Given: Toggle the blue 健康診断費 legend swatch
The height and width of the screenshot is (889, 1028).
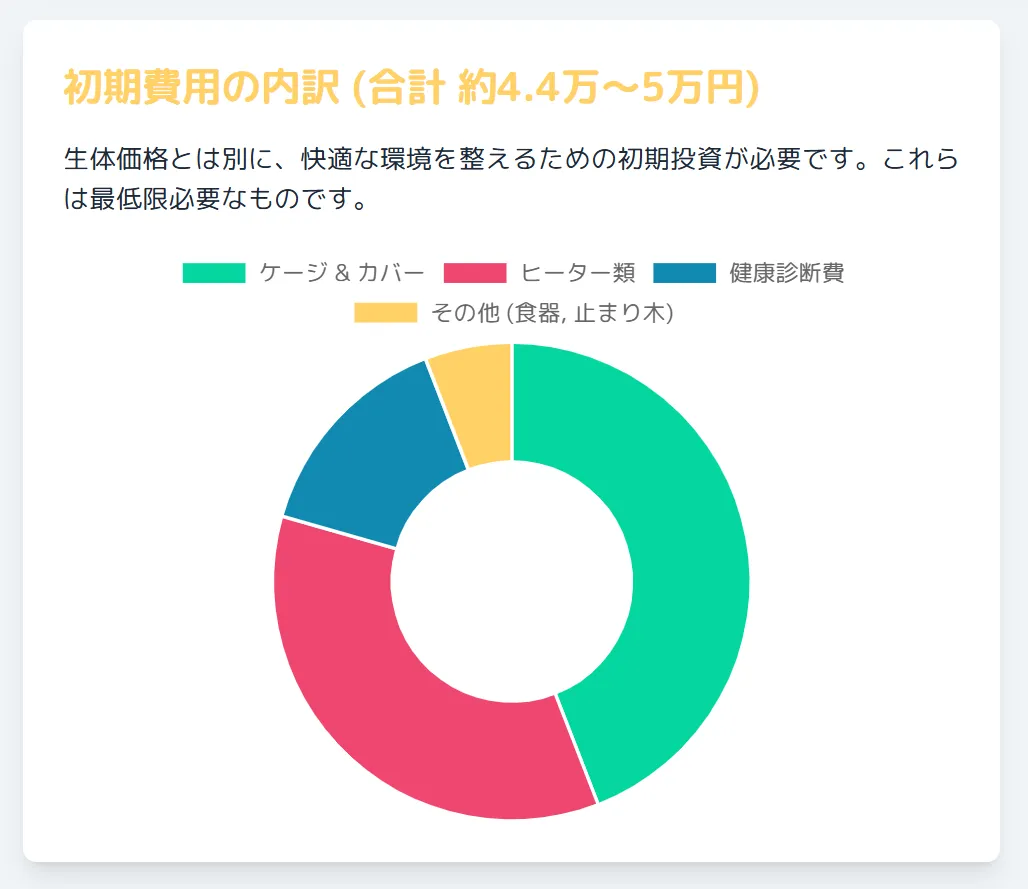Looking at the screenshot, I should [684, 273].
